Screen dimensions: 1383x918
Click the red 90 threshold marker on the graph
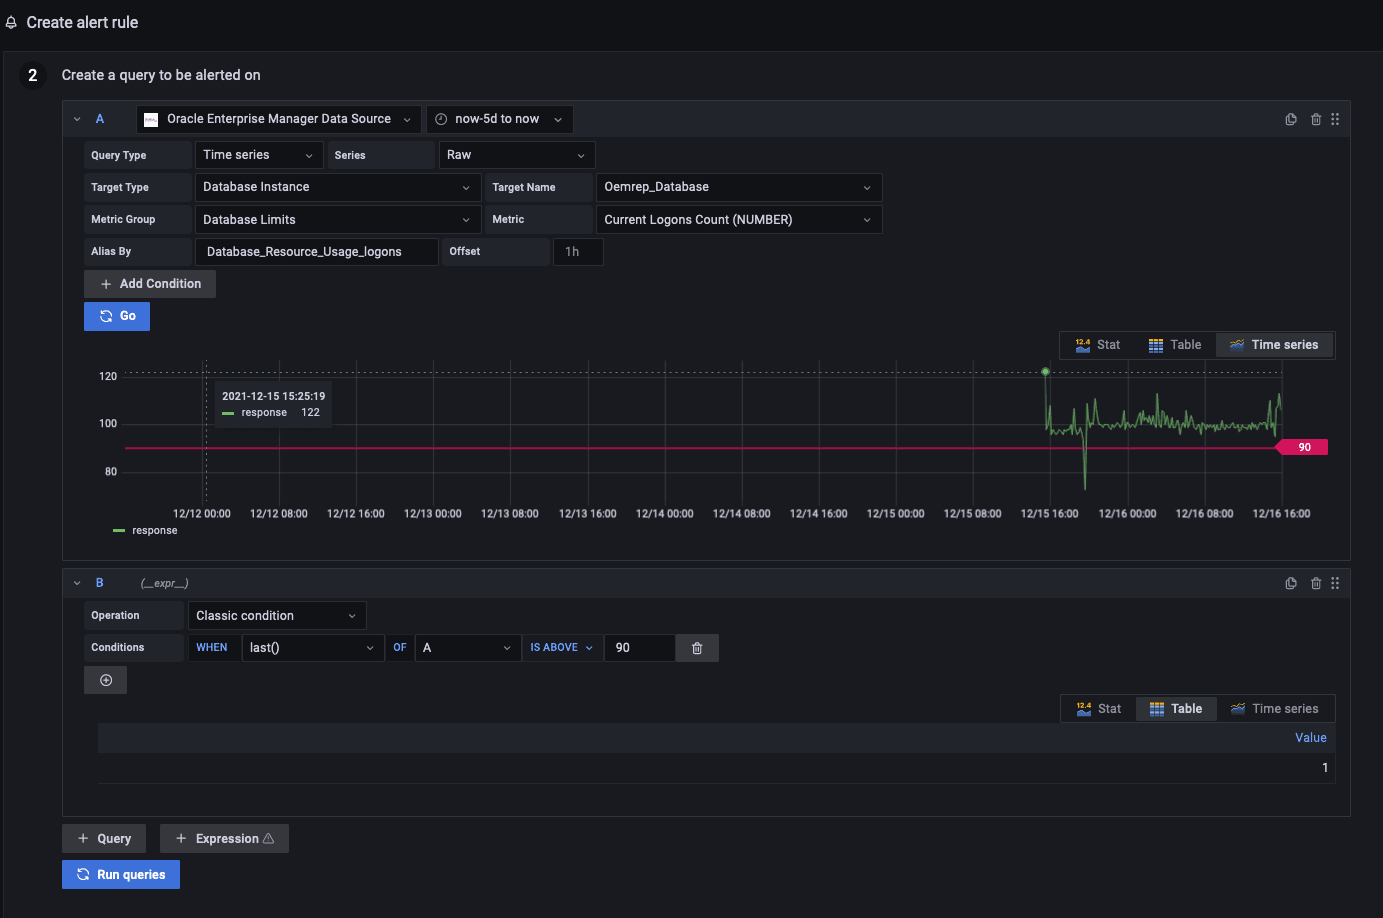click(1303, 447)
